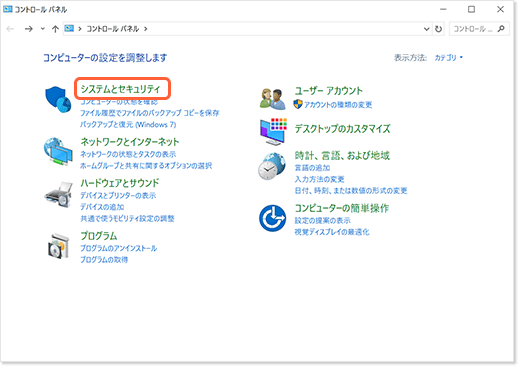Click the 表示方法: label text
Image resolution: width=518 pixels, height=370 pixels.
point(410,58)
